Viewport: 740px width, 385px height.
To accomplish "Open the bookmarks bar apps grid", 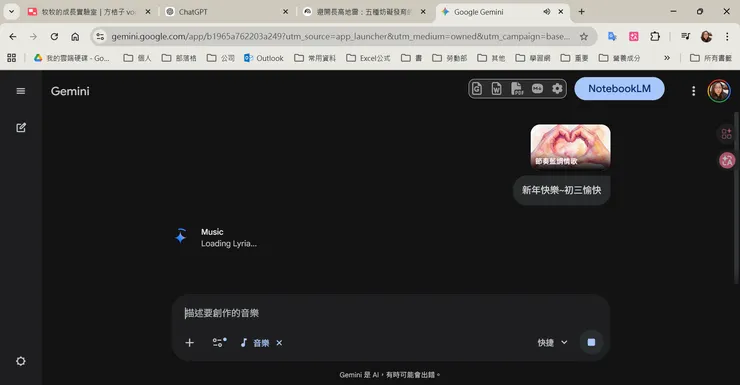I will pyautogui.click(x=12, y=58).
